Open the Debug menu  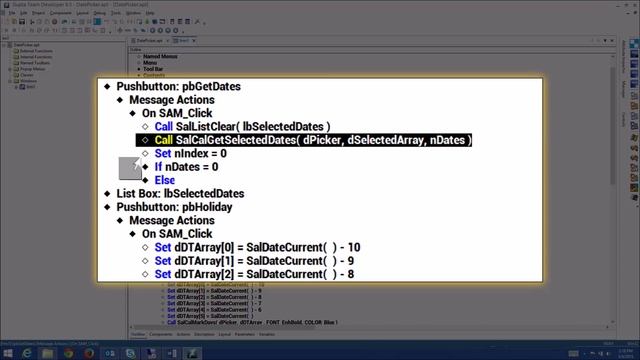(100, 13)
